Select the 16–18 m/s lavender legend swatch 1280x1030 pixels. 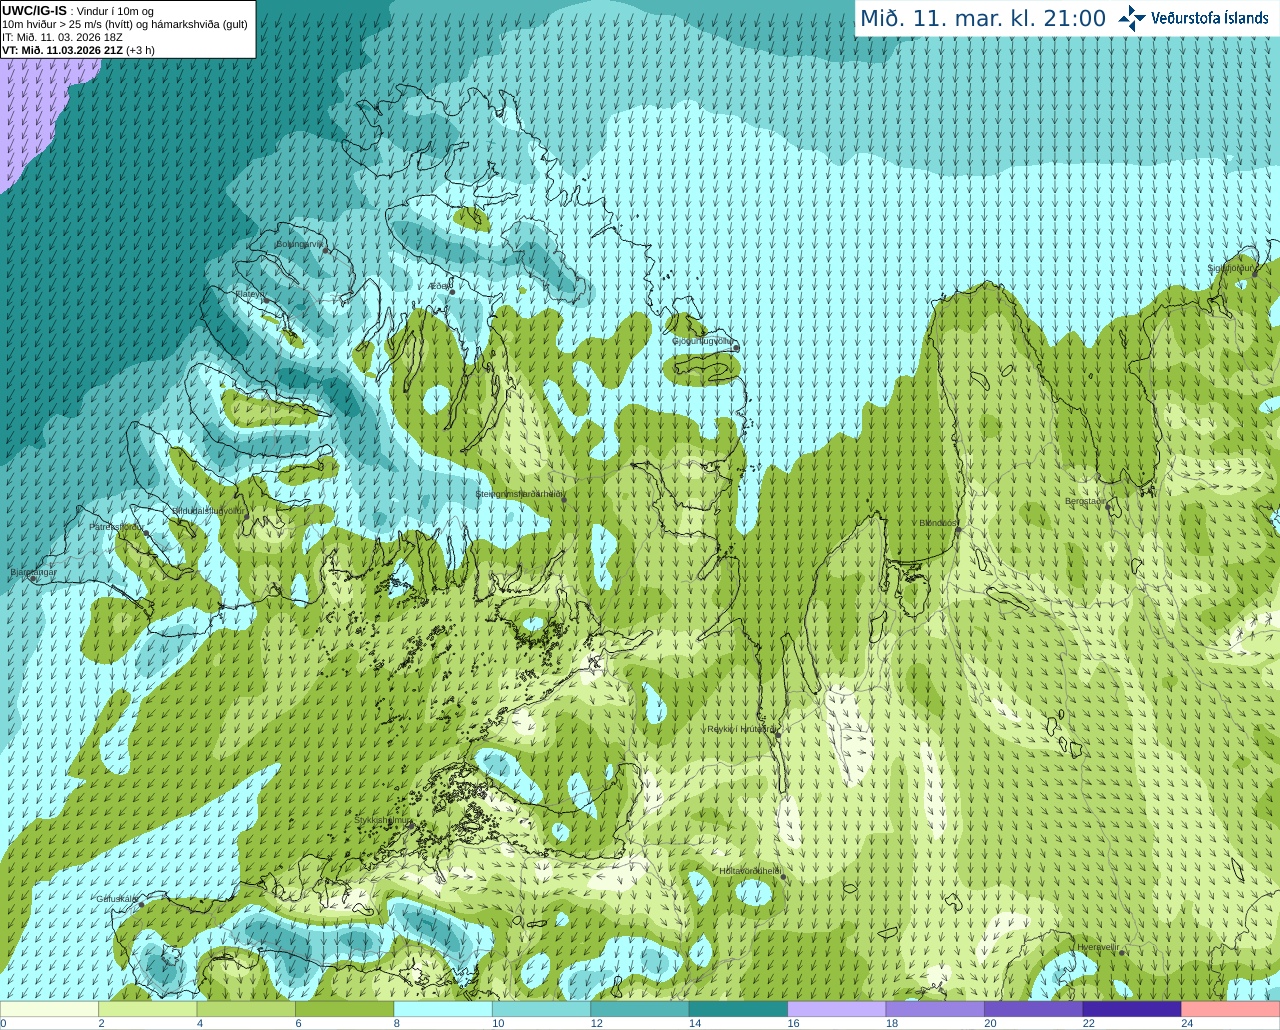[x=837, y=1009]
